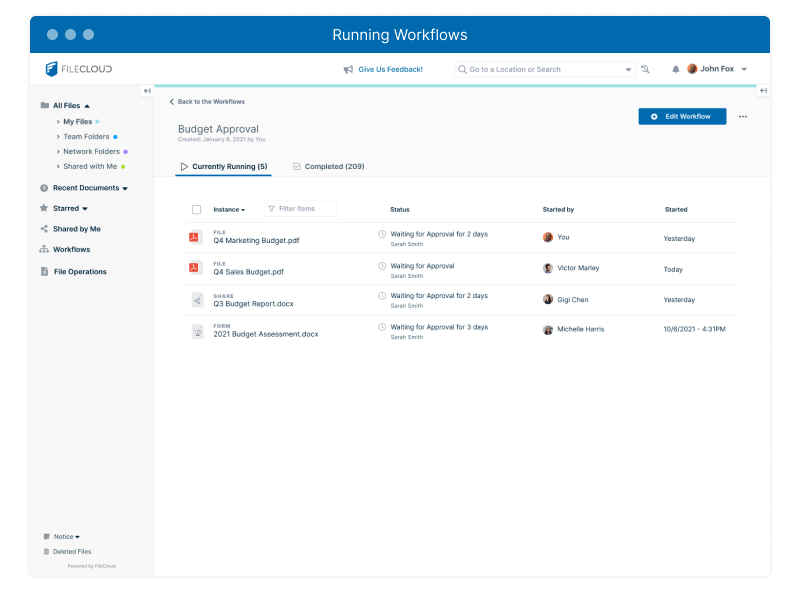Expand the John Fox user menu
Image resolution: width=800 pixels, height=592 pixels.
coord(717,69)
